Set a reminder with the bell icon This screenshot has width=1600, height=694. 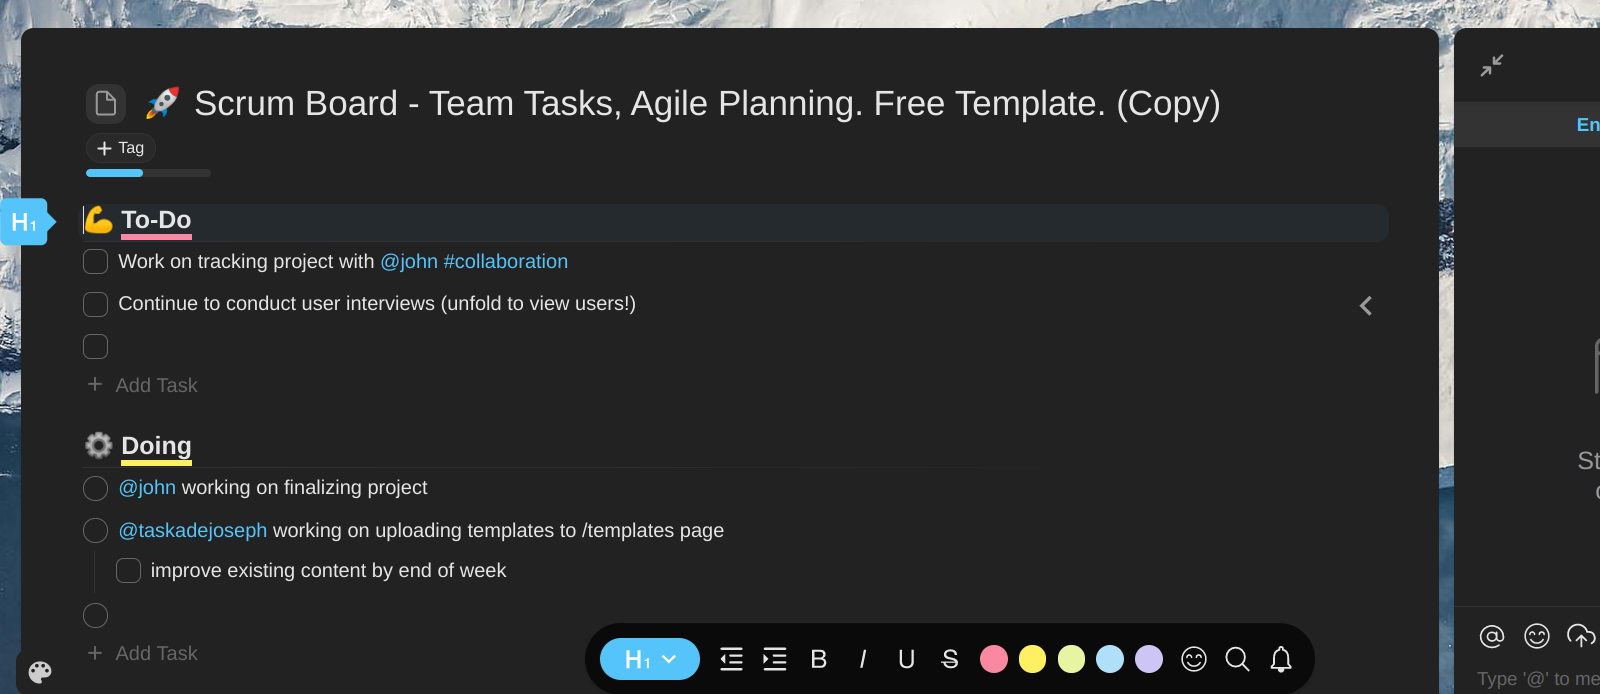[1281, 659]
